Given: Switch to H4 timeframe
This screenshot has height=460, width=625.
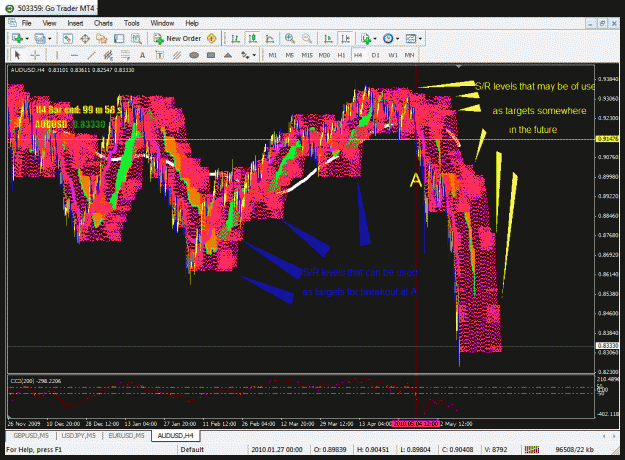Looking at the screenshot, I should pyautogui.click(x=358, y=55).
